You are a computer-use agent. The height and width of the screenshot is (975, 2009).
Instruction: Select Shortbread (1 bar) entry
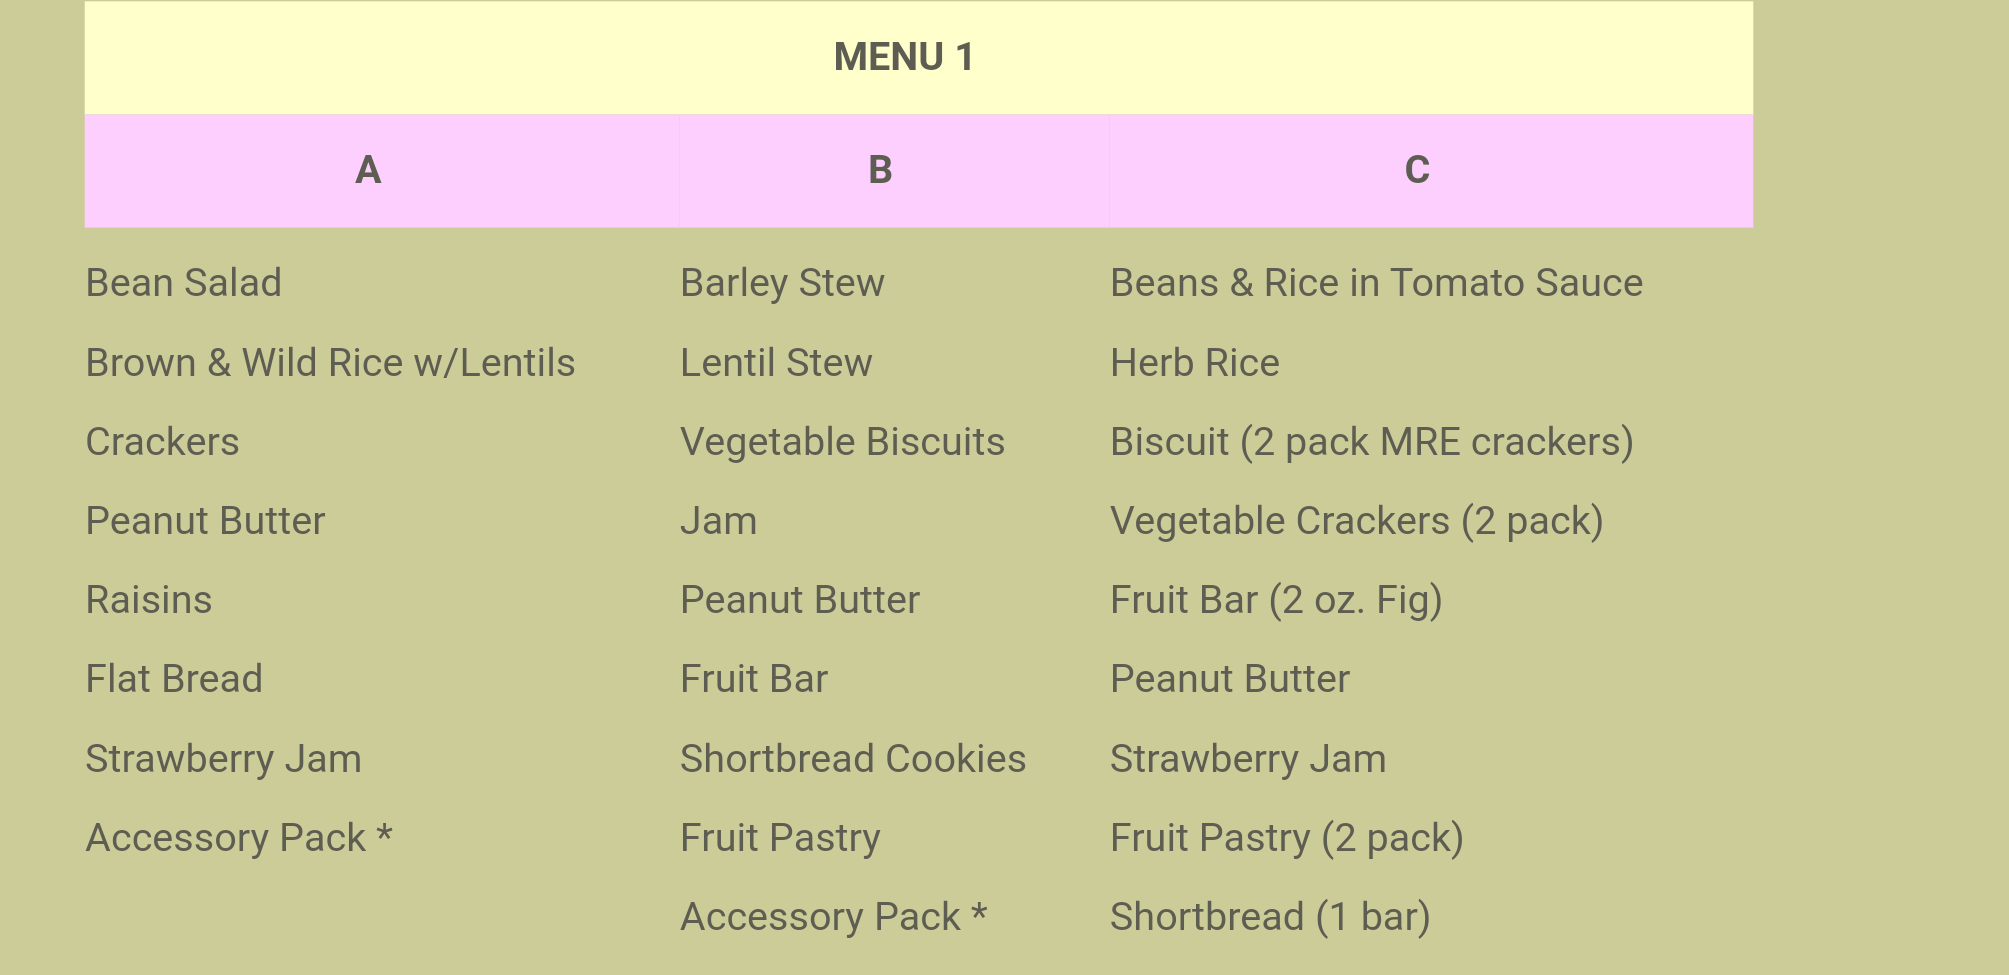tap(1270, 917)
